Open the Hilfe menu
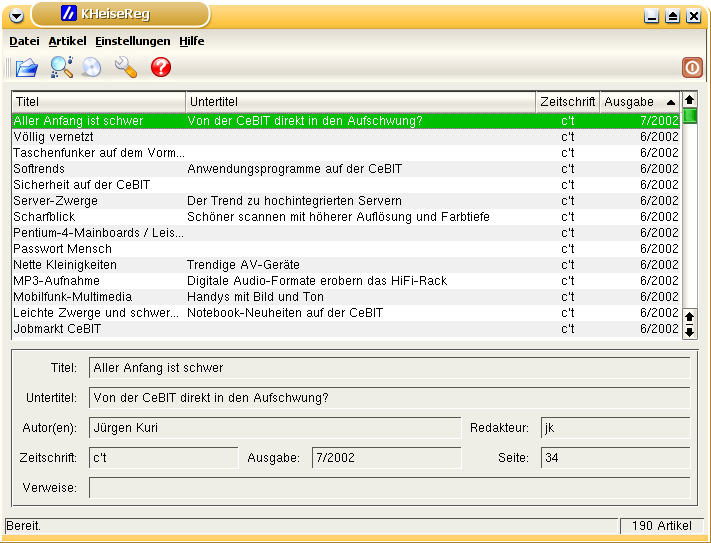Image resolution: width=711 pixels, height=543 pixels. [192, 41]
